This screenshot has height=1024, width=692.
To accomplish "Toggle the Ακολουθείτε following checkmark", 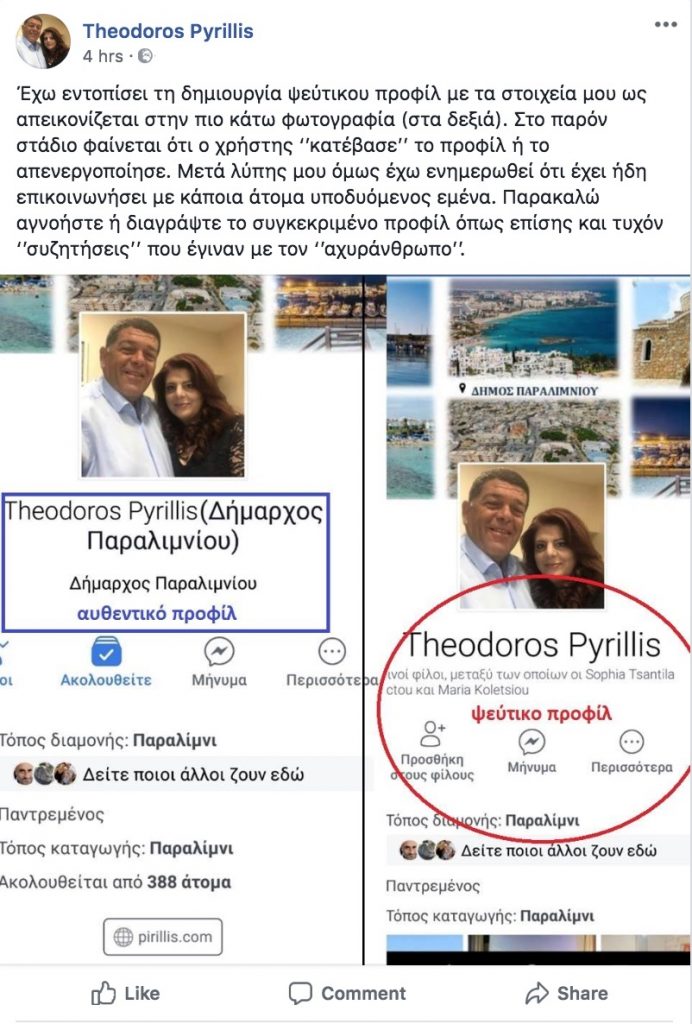I will click(x=106, y=651).
